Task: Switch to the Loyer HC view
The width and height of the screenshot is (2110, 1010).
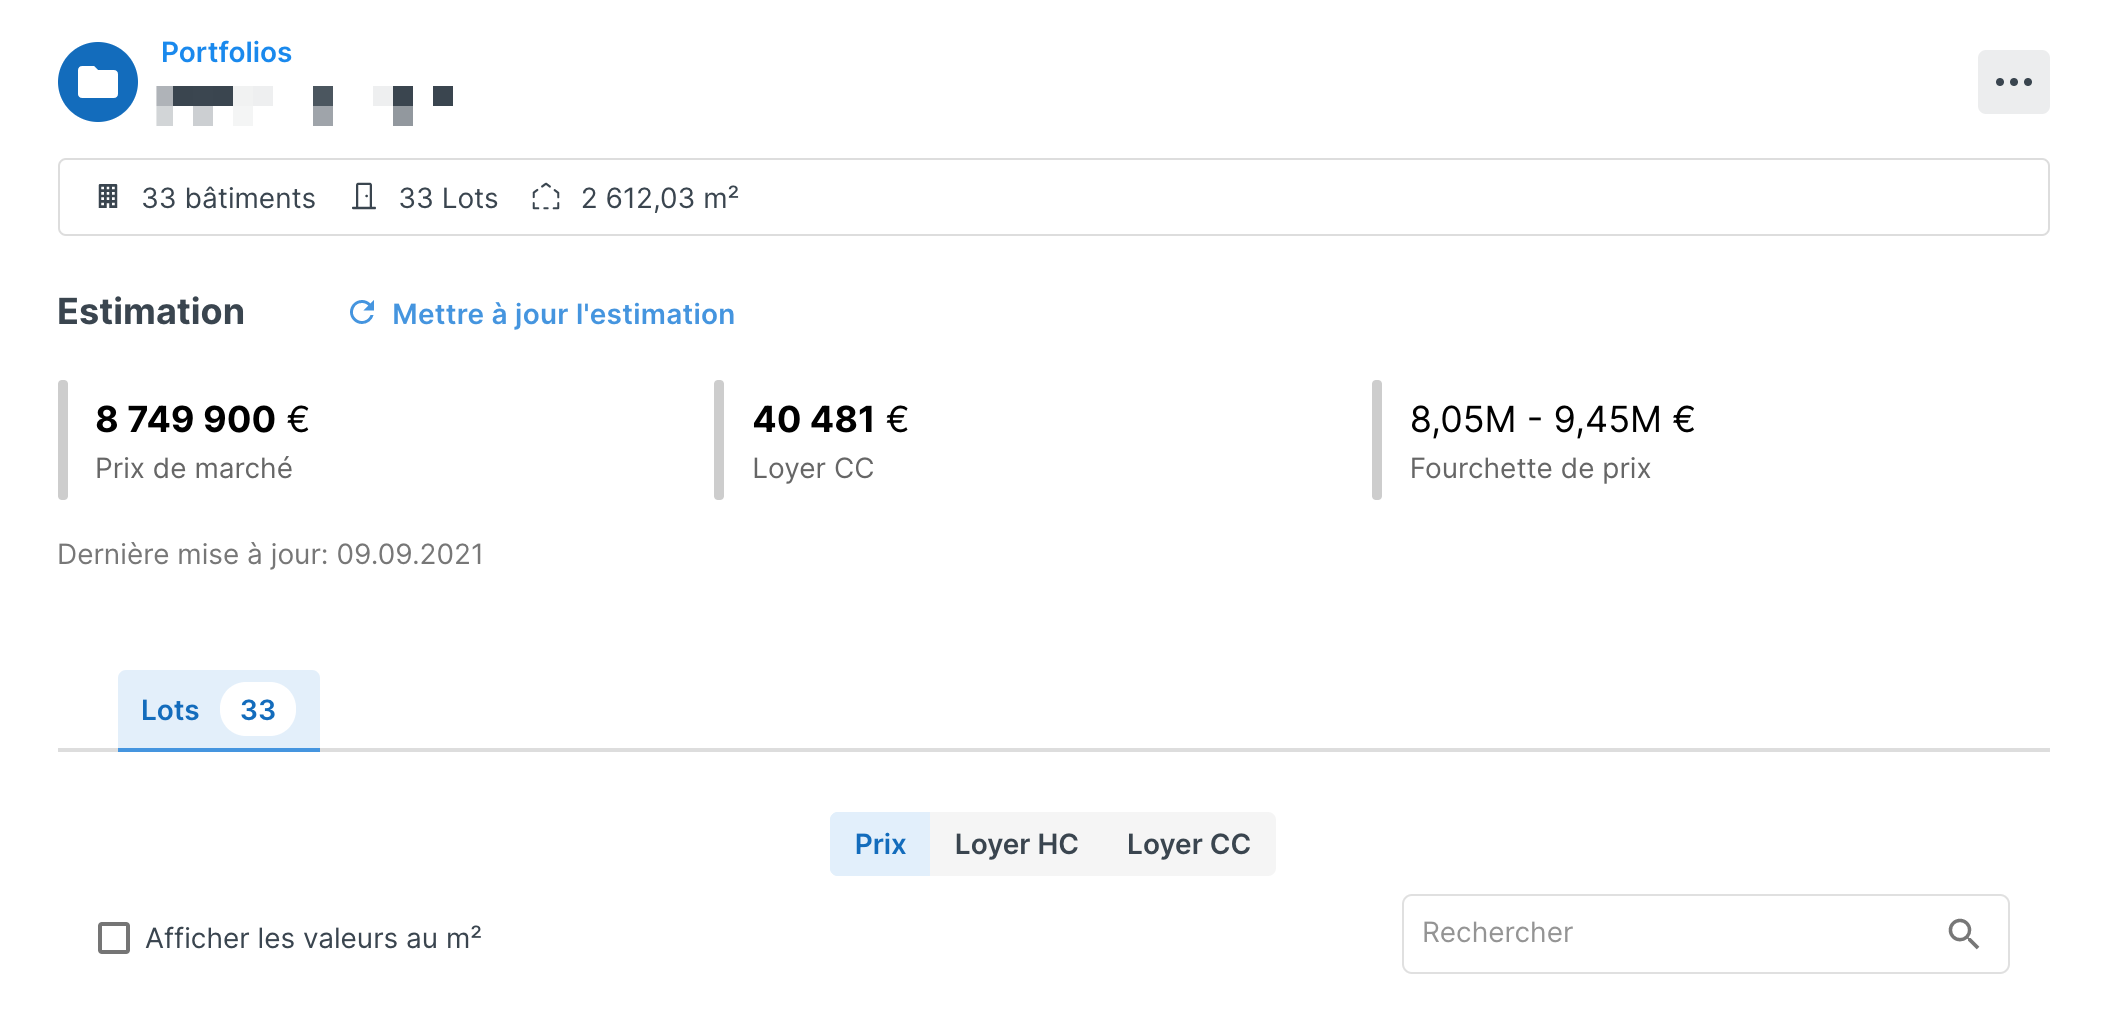Action: click(1016, 844)
